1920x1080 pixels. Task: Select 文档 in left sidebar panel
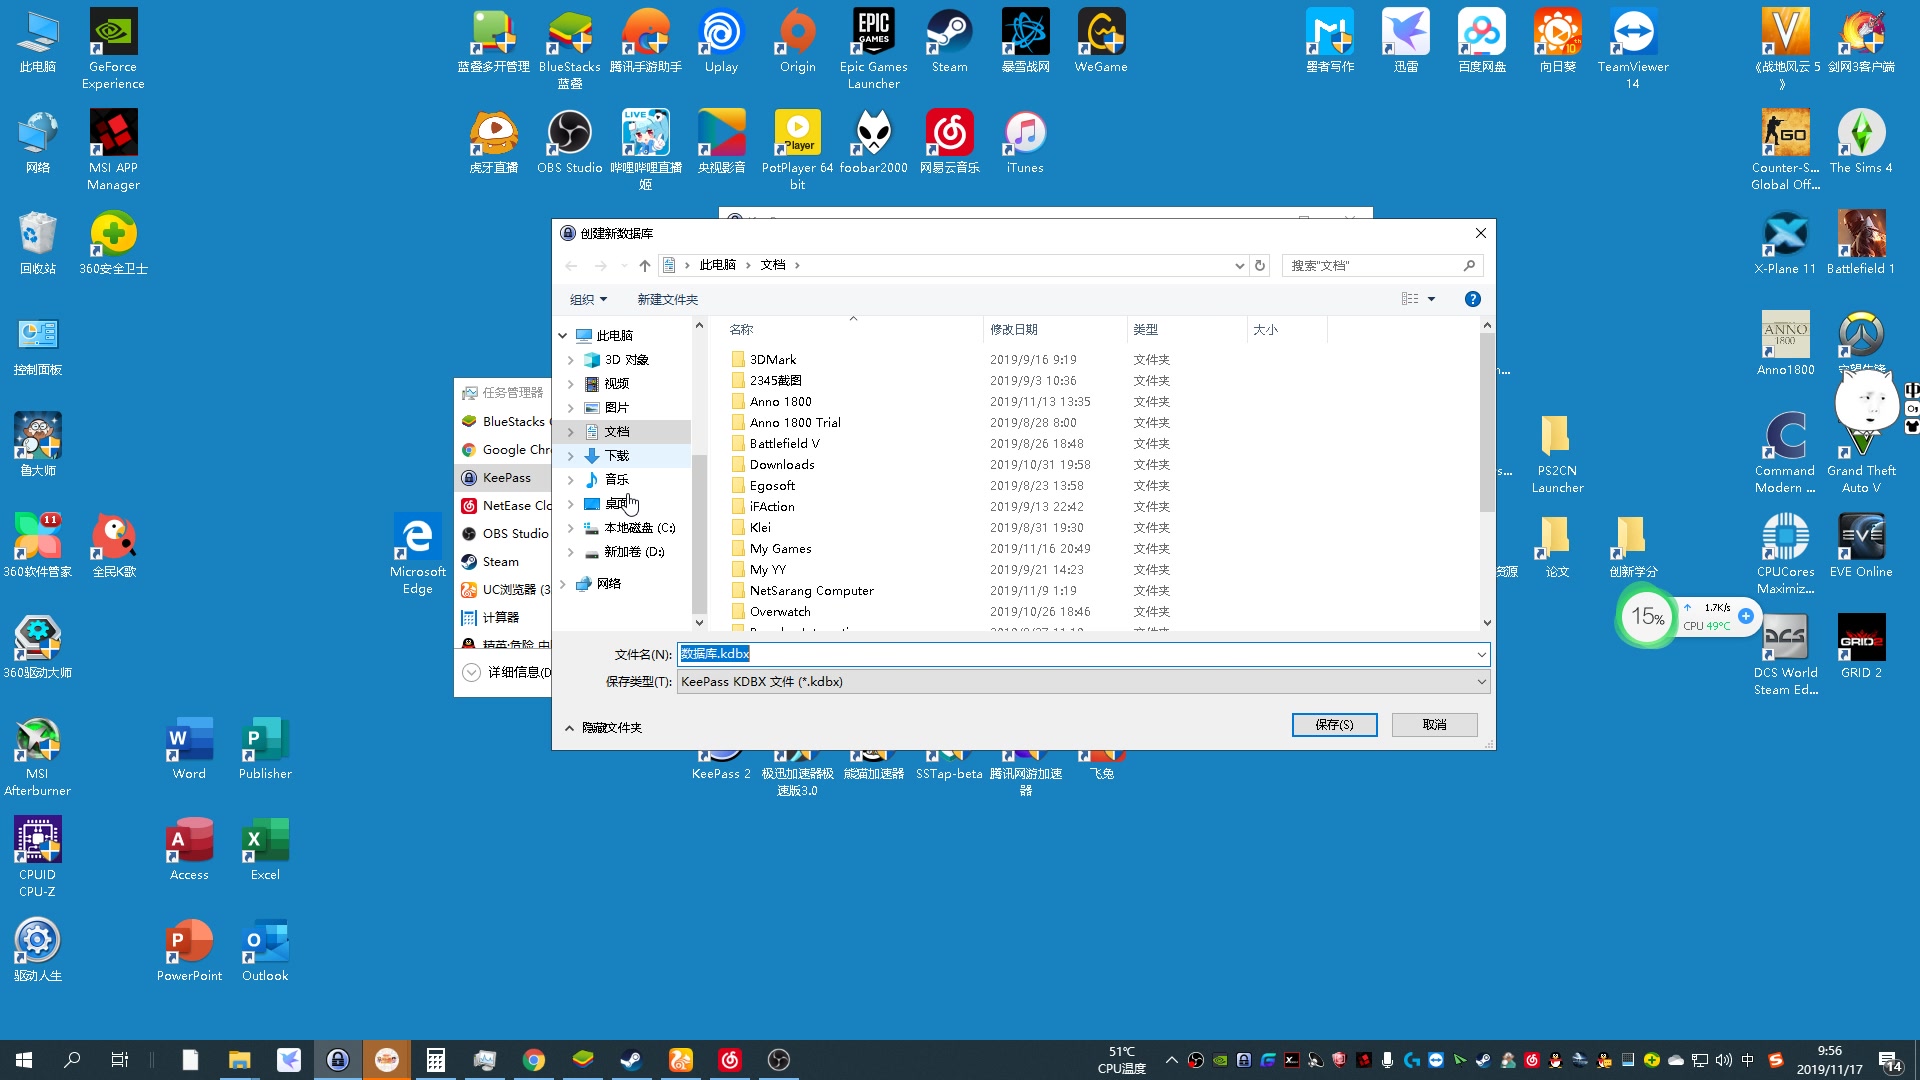(616, 431)
